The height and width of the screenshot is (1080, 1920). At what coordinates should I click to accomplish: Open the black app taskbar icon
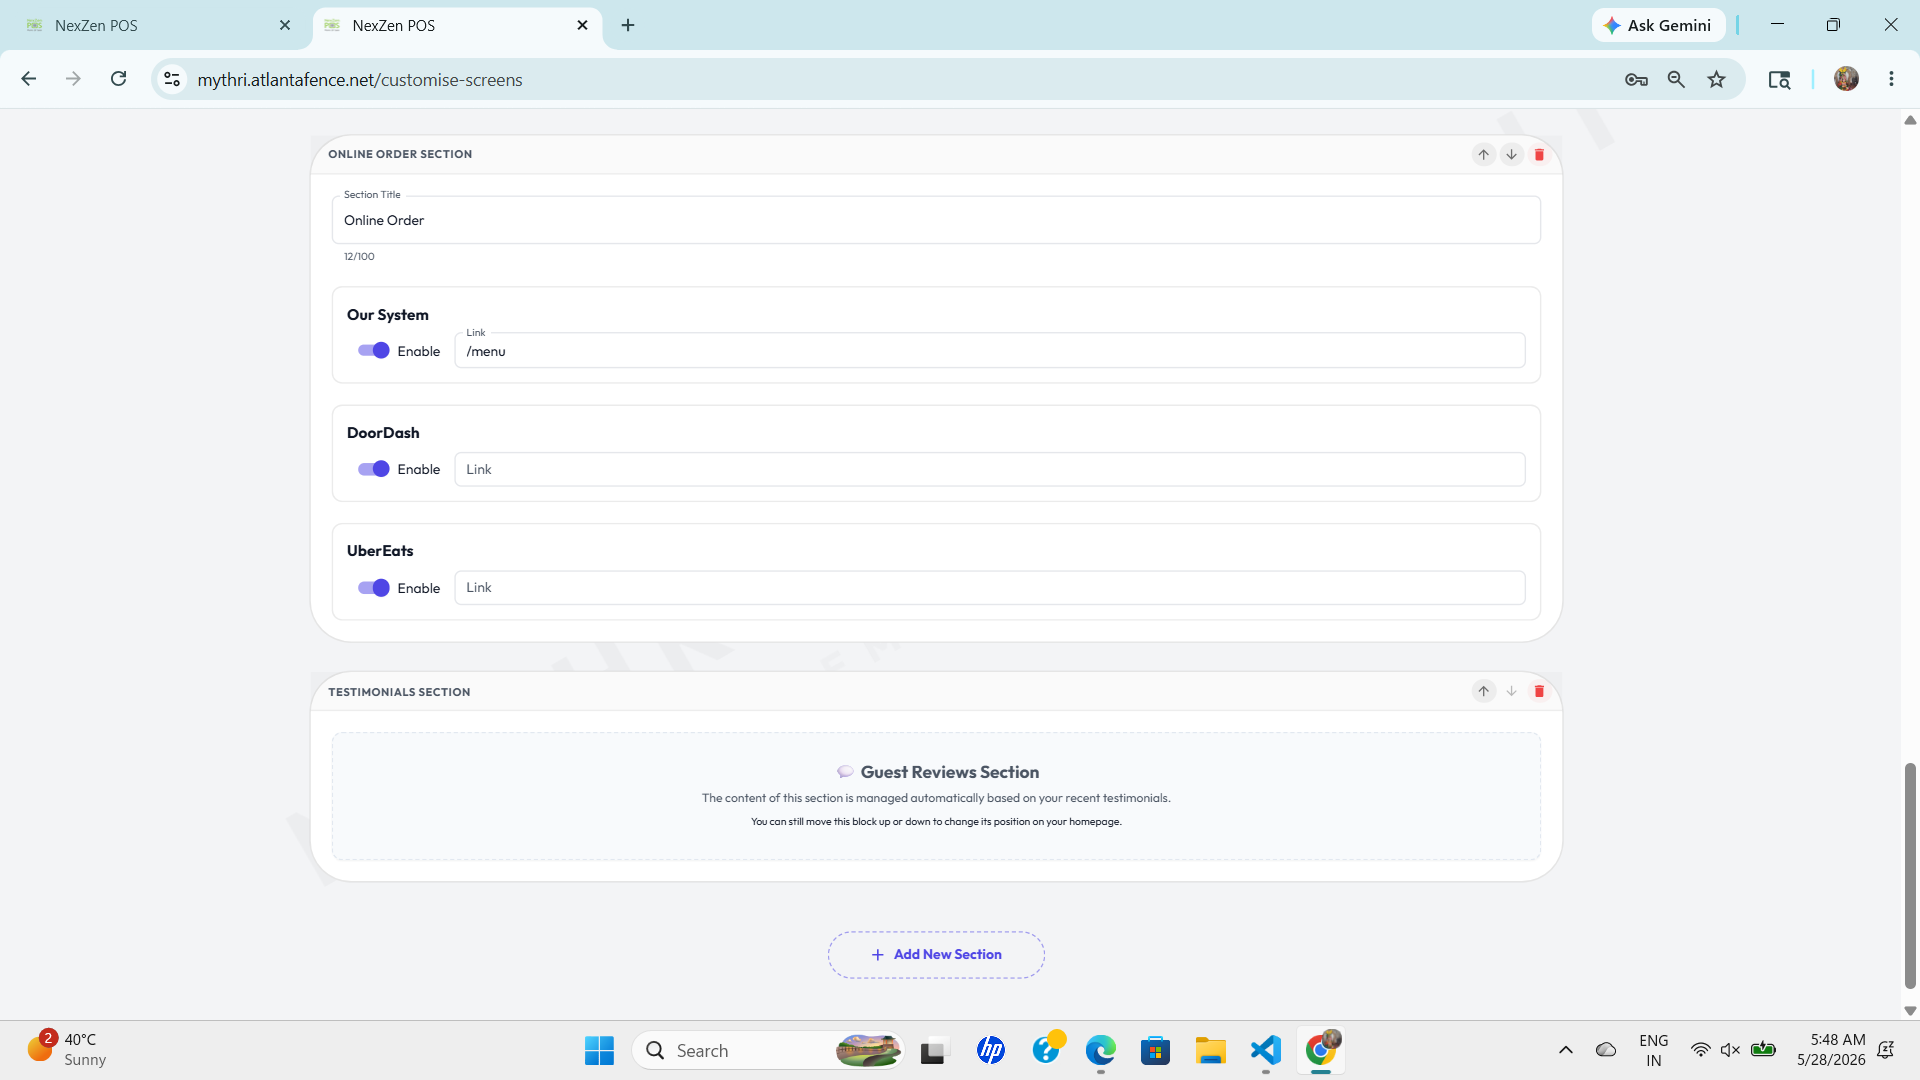(933, 1050)
